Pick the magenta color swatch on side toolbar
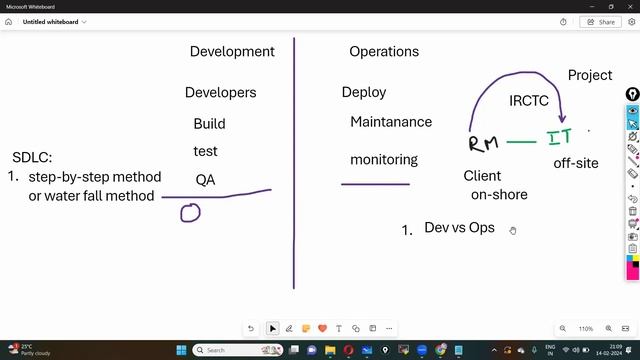Screen dimensions: 640x360 point(632,273)
